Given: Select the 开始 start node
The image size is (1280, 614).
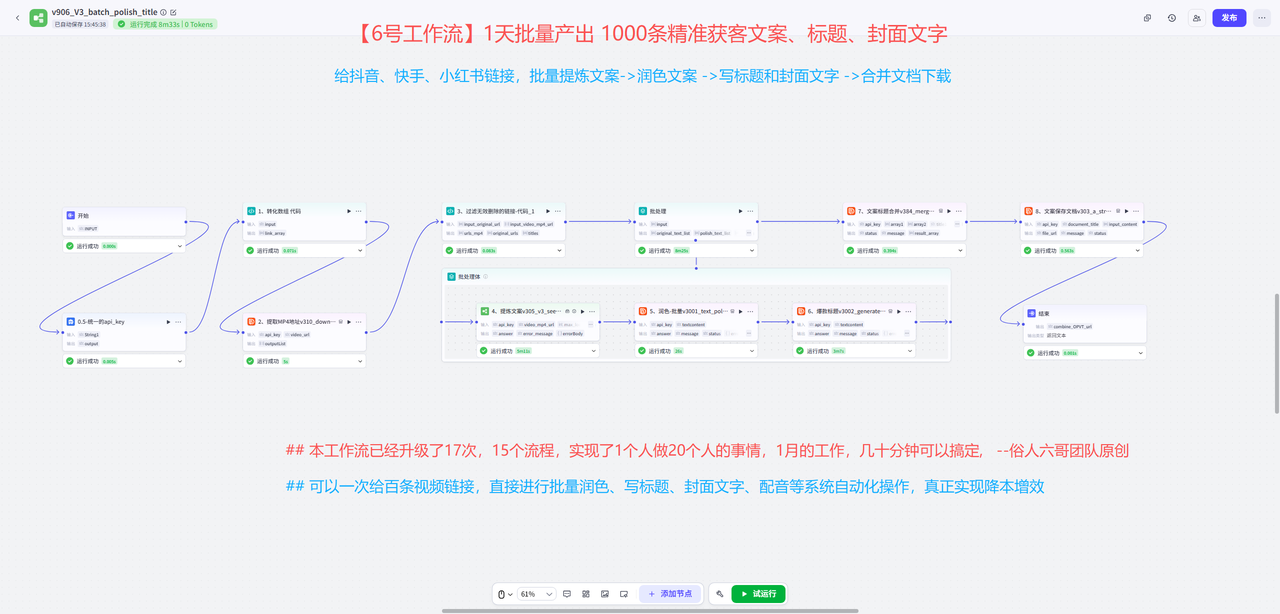Looking at the screenshot, I should tap(124, 221).
